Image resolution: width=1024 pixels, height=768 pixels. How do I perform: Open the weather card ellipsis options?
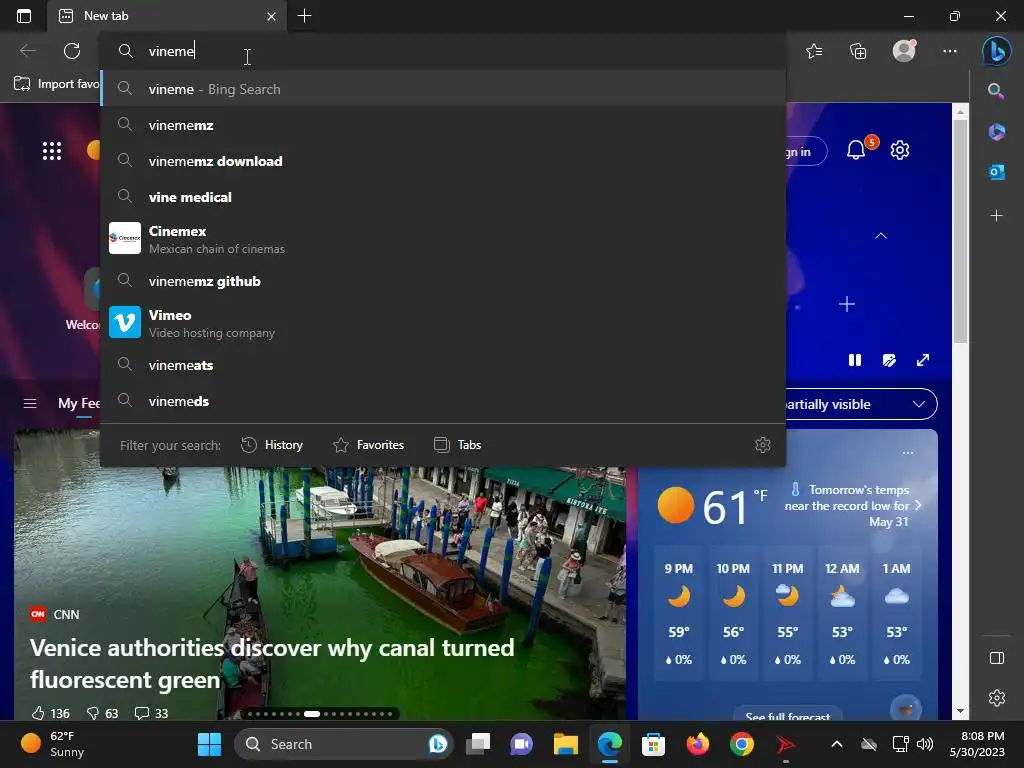pos(908,453)
